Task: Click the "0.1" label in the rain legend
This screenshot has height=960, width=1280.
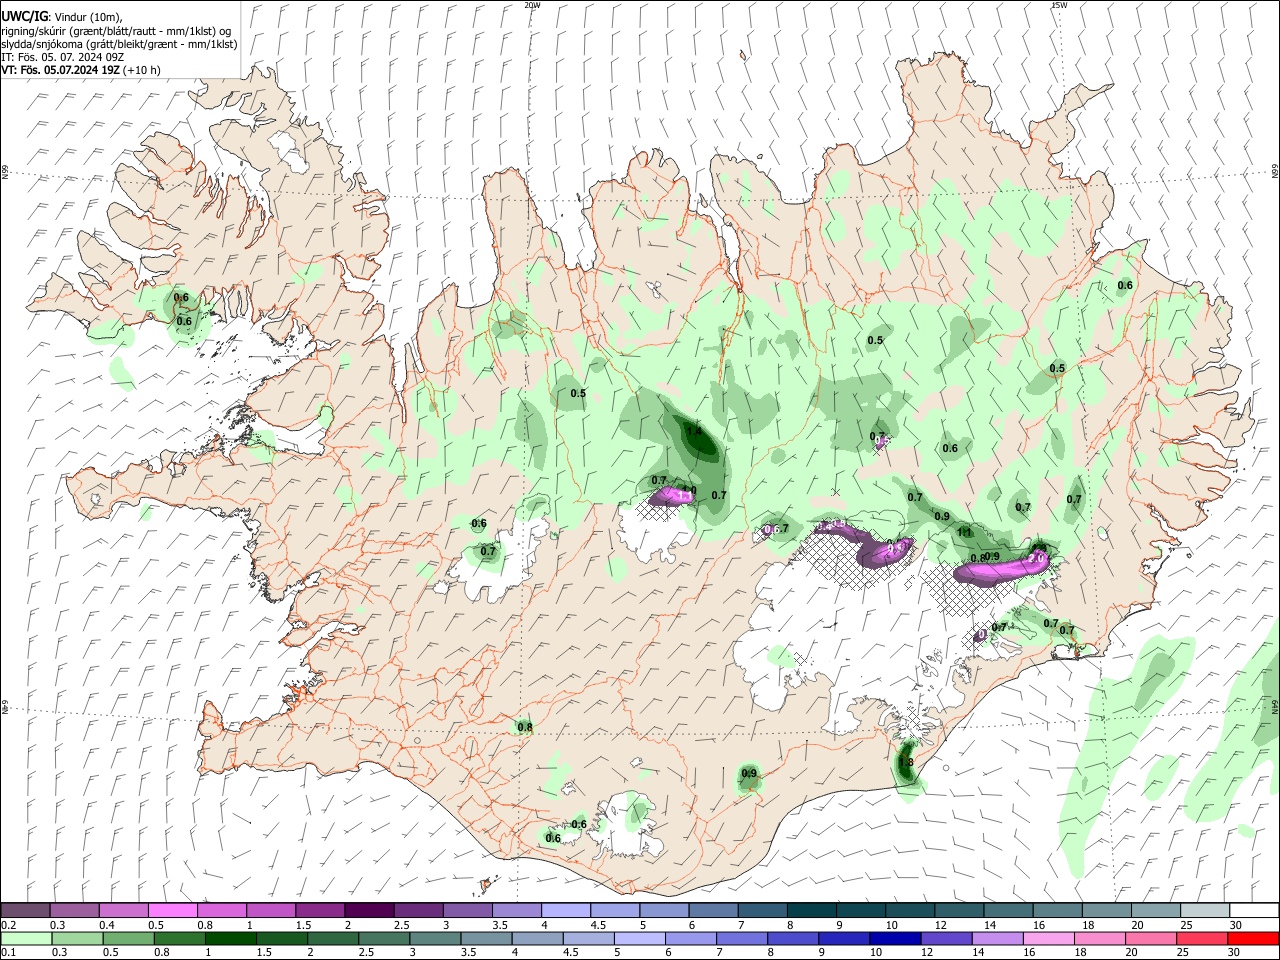Action: (8, 953)
